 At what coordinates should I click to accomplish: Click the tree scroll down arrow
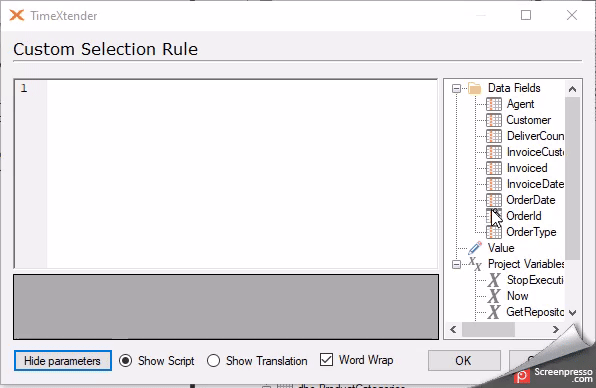click(x=572, y=313)
